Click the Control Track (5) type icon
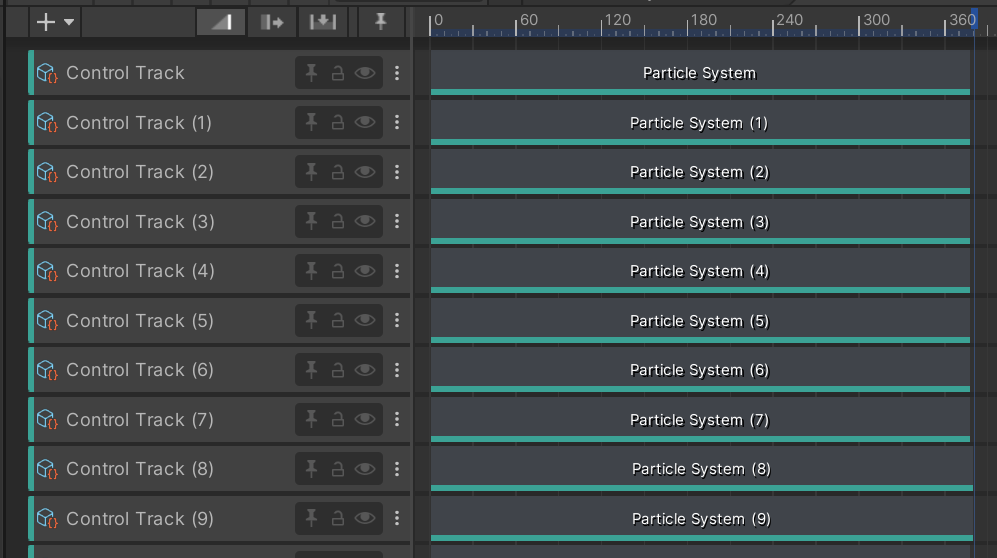Image resolution: width=997 pixels, height=558 pixels. (47, 320)
